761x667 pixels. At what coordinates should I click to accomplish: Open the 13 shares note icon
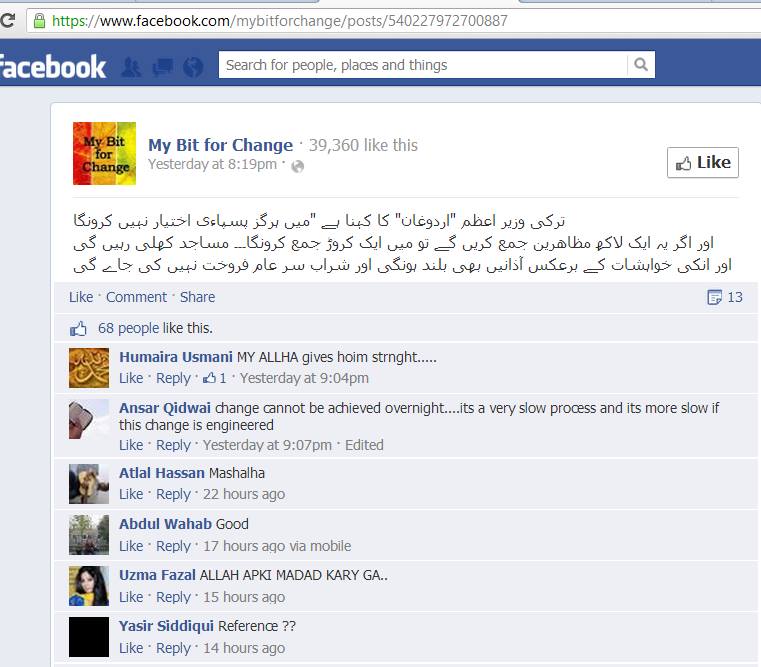click(714, 297)
